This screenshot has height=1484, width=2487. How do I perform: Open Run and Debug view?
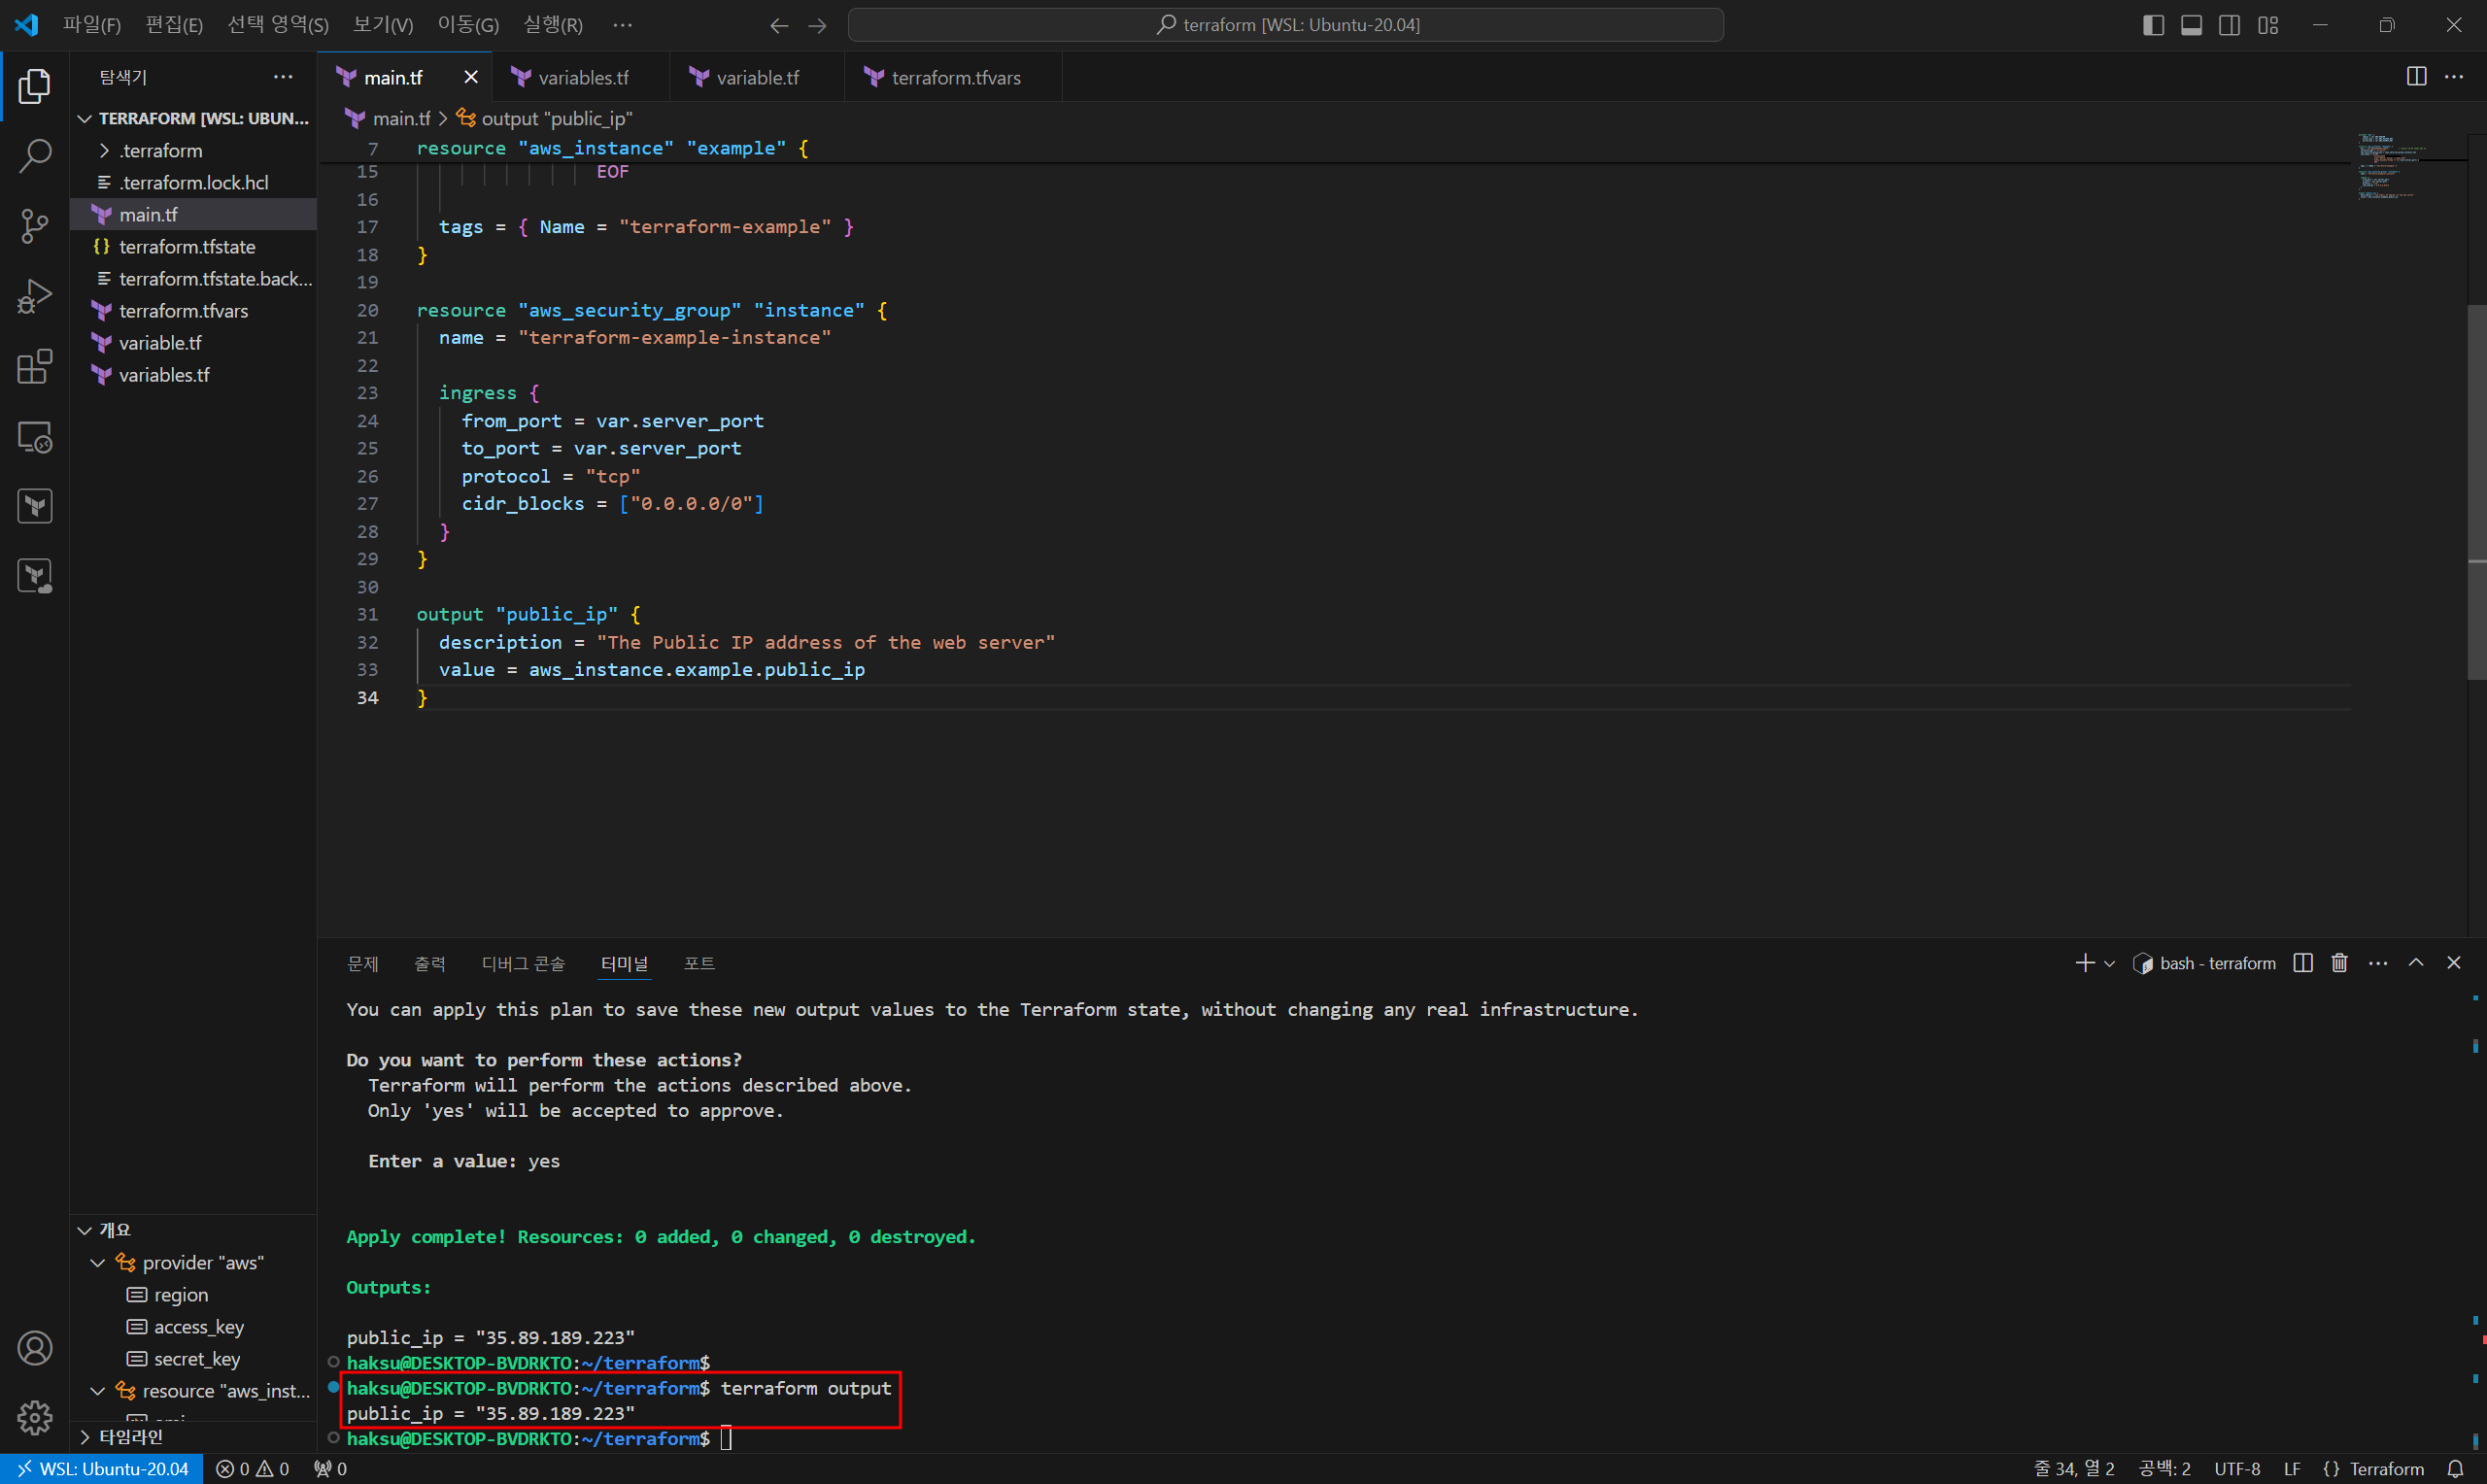35,296
